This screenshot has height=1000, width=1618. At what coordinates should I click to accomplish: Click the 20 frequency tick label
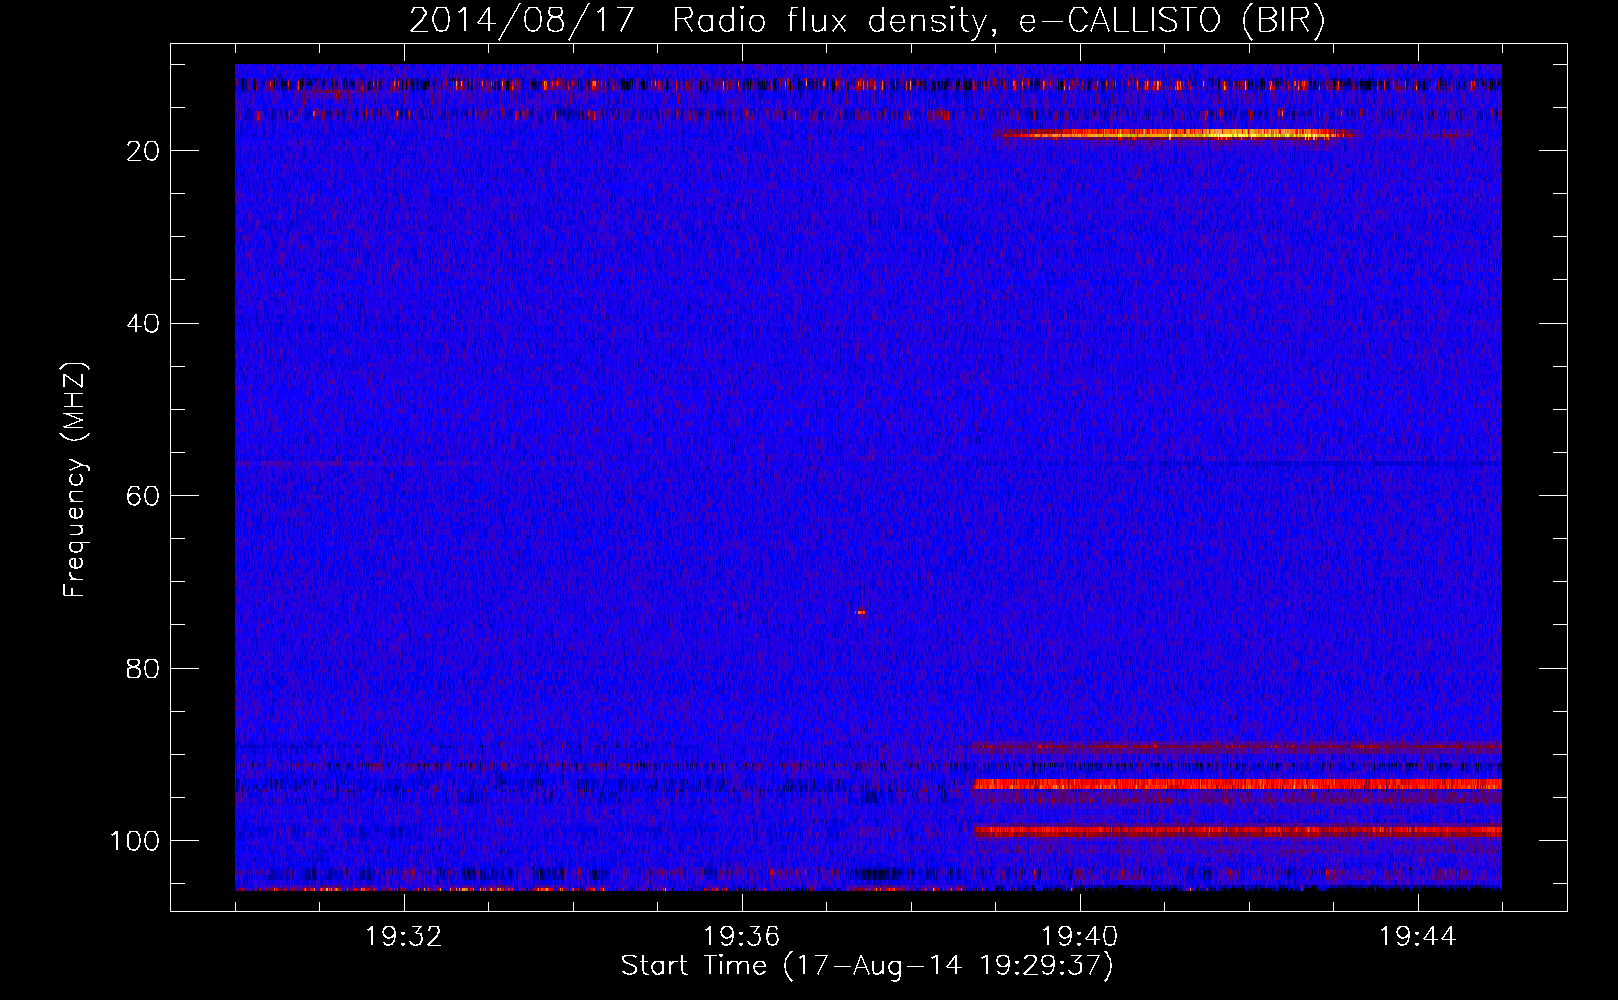click(143, 151)
